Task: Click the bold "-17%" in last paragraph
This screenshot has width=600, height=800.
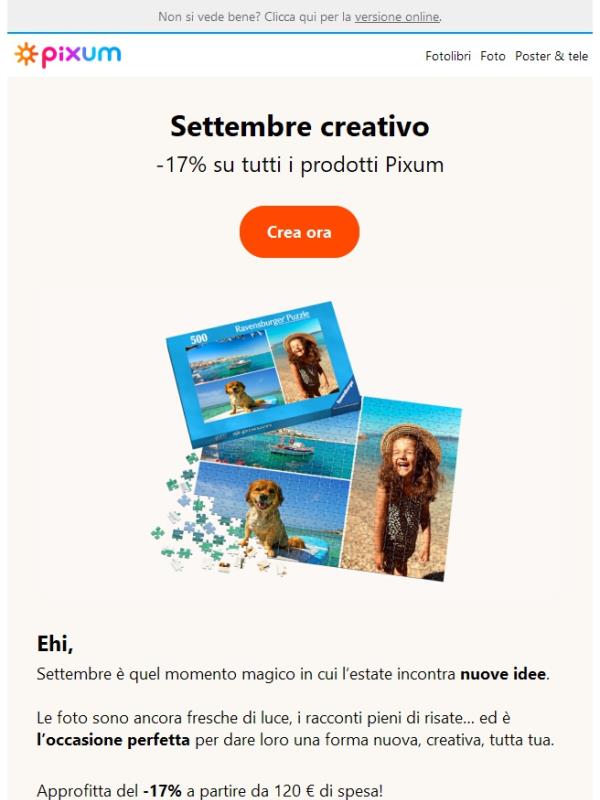Action: (162, 791)
